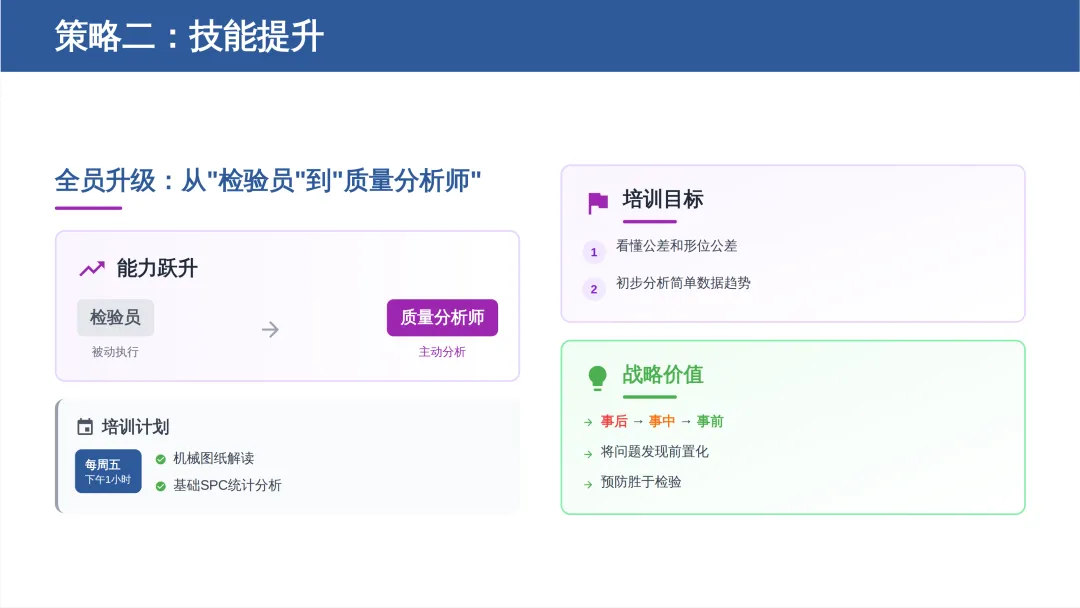The width and height of the screenshot is (1080, 608).
Task: Click the numbered circle 1 badge
Action: point(594,252)
